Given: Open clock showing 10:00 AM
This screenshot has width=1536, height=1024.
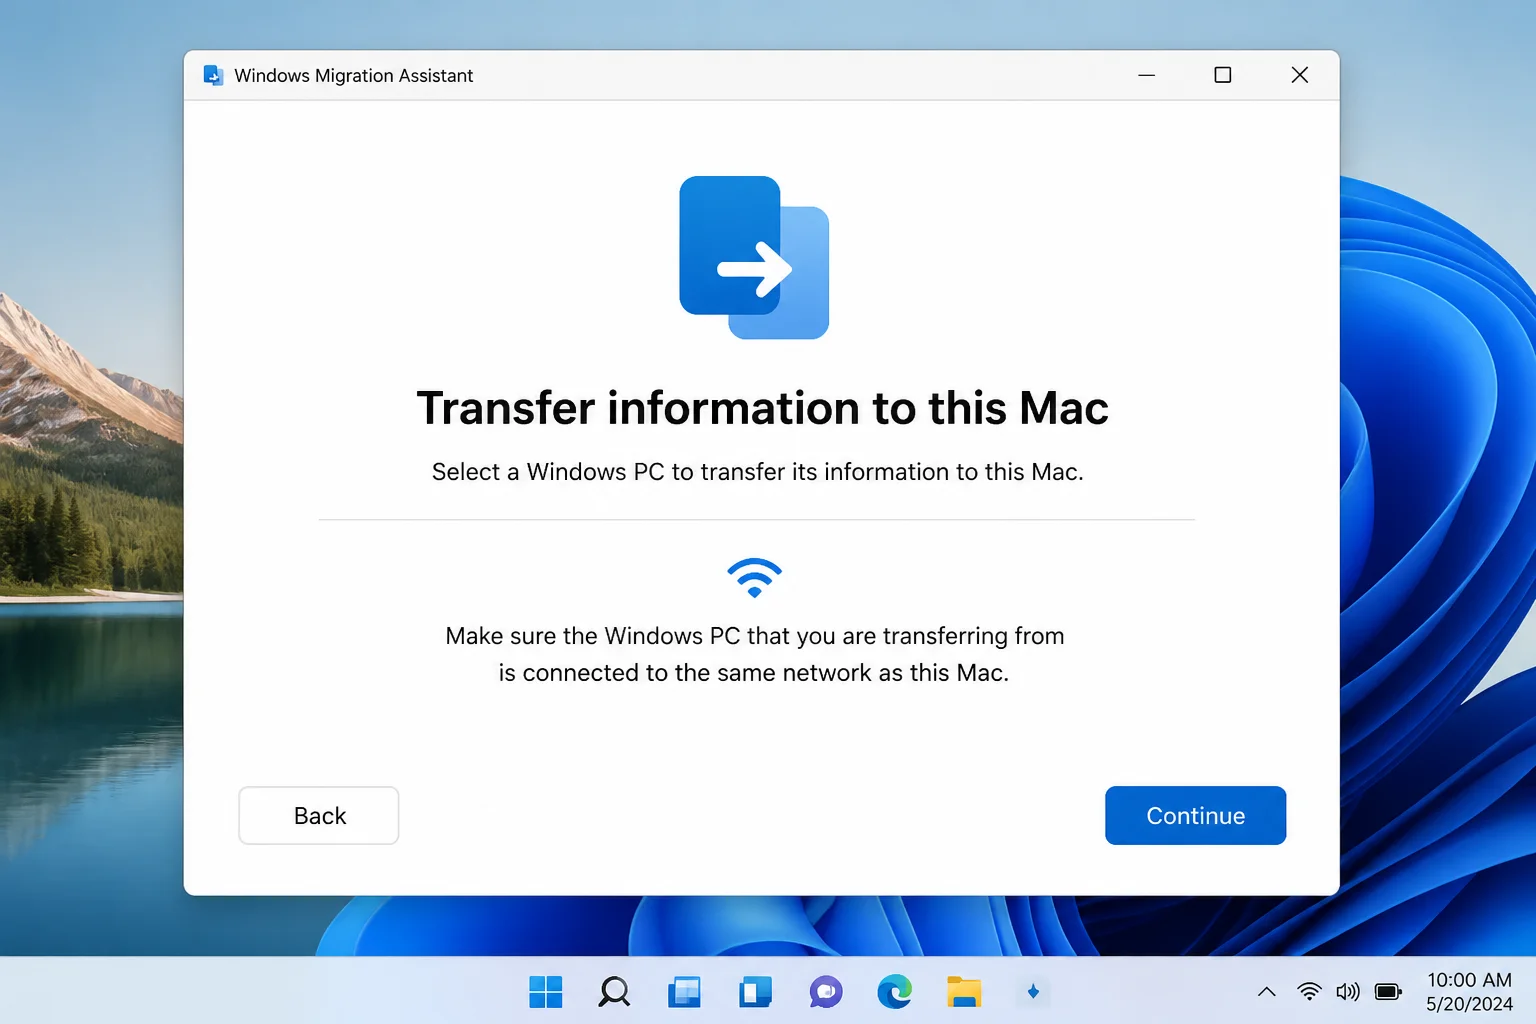Looking at the screenshot, I should click(x=1469, y=980).
